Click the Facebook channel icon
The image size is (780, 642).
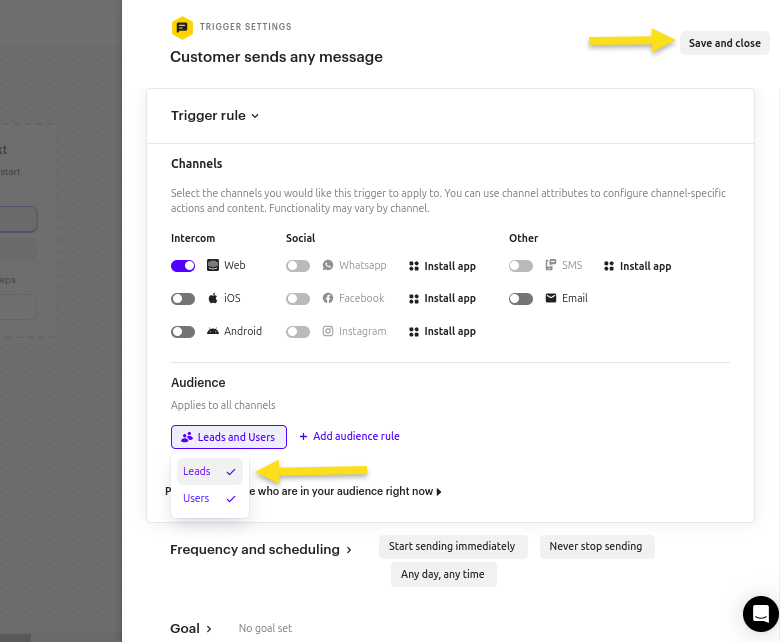328,298
